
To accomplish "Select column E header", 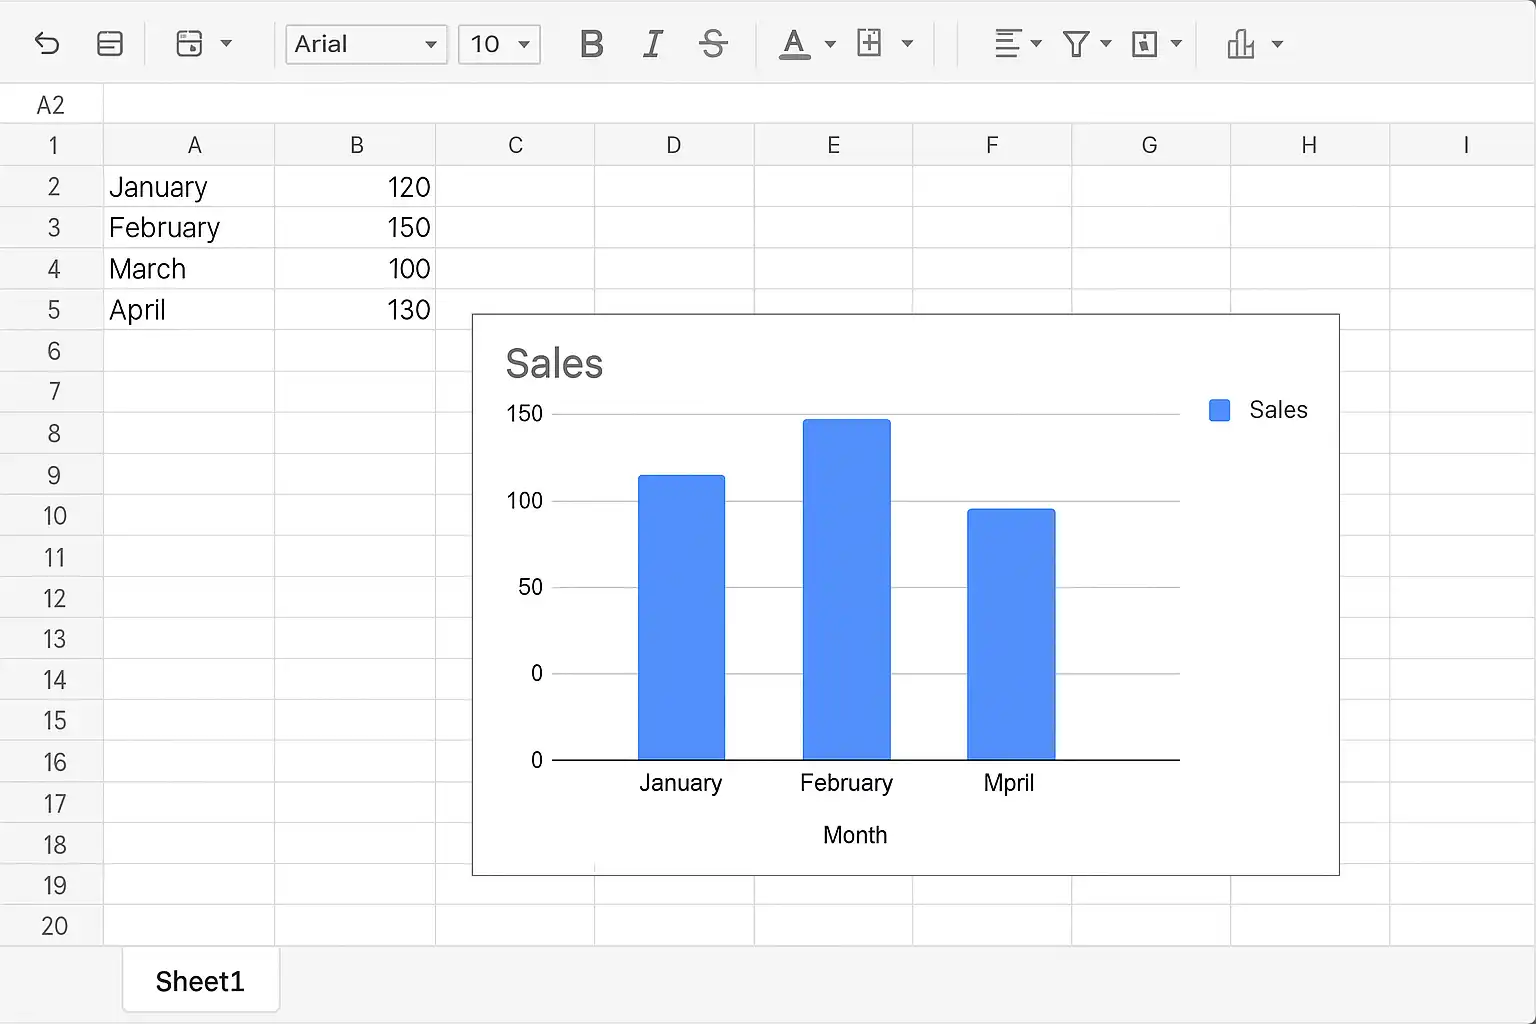I will pos(833,145).
